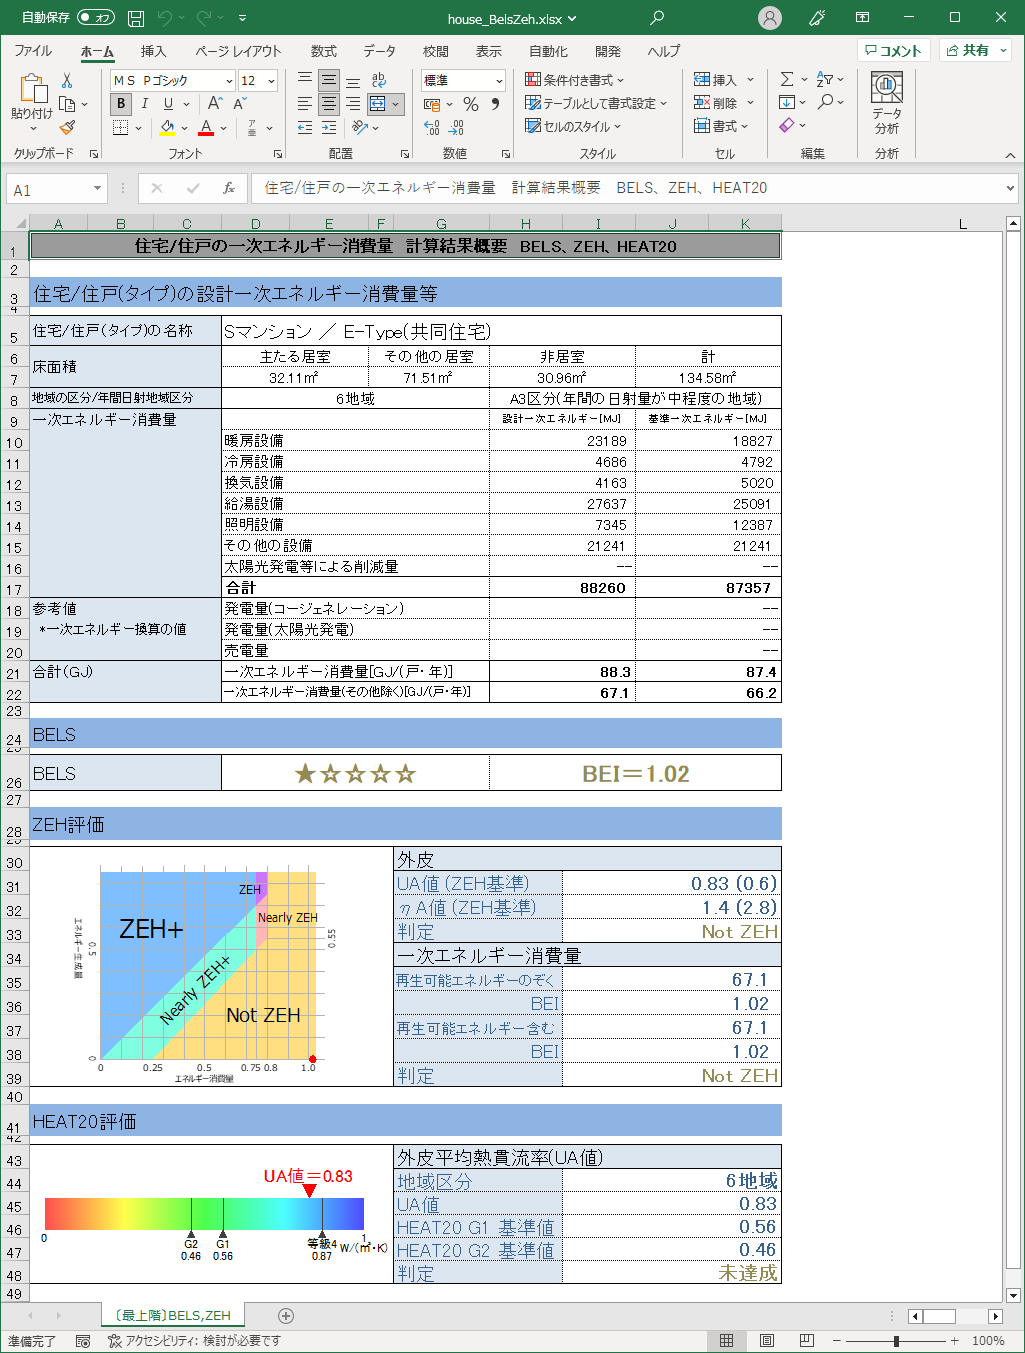This screenshot has width=1025, height=1353.
Task: Click the Sort and Filter icon
Action: tap(825, 79)
